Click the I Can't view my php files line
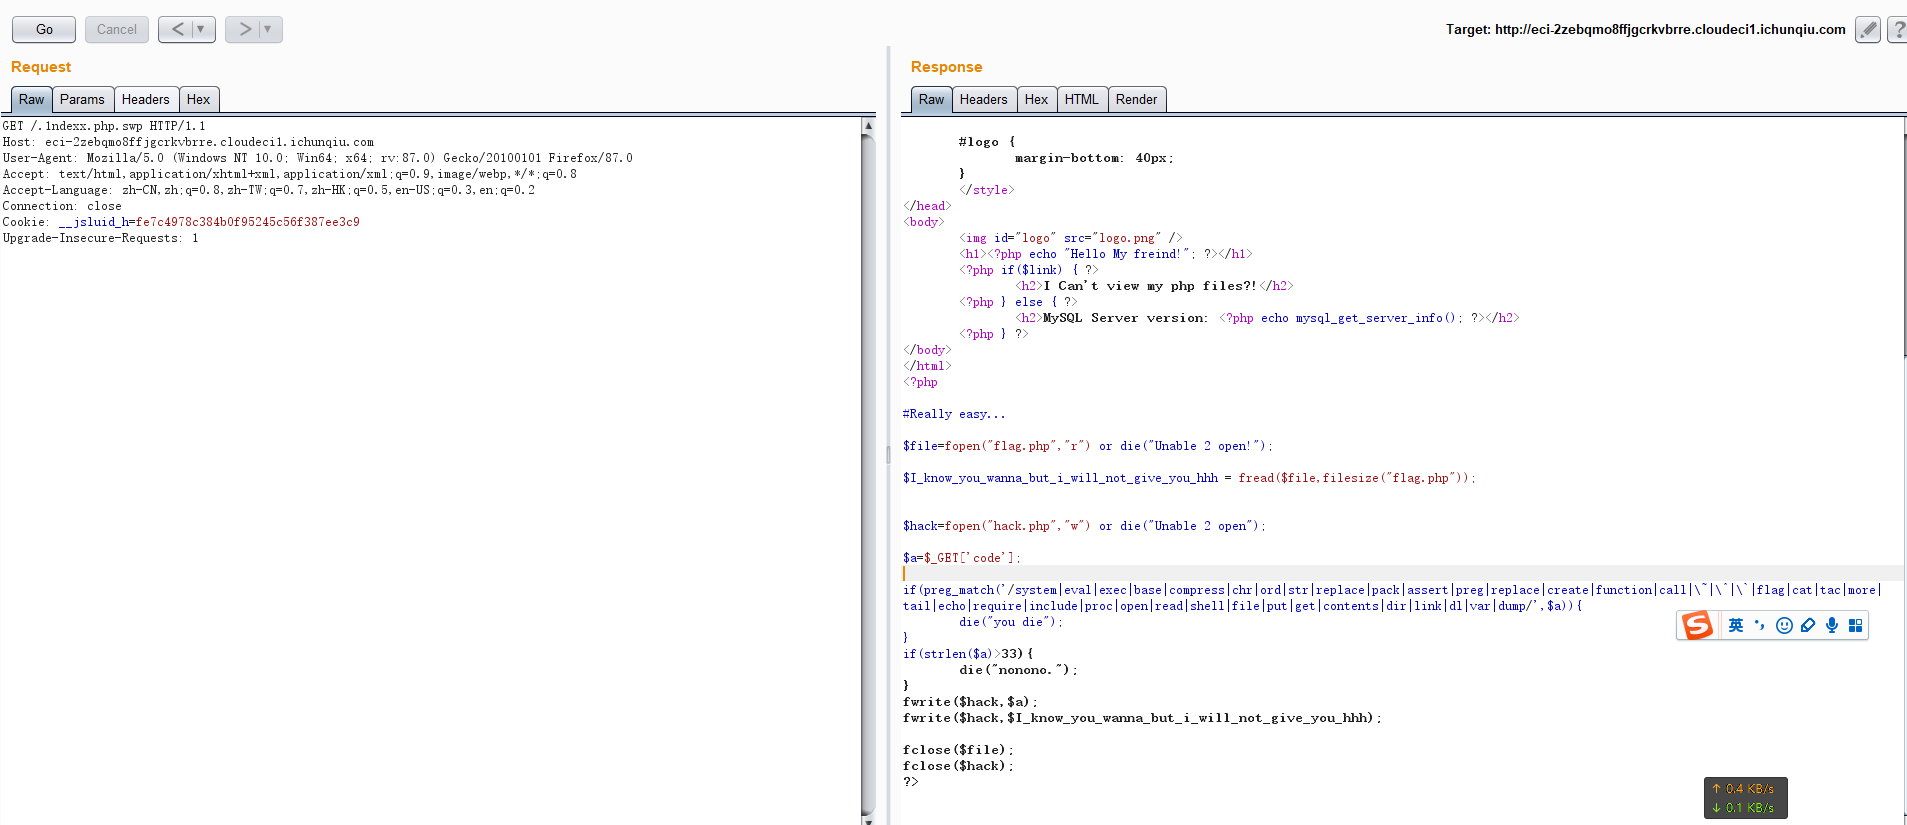Screen dimensions: 1907x825 click(1154, 286)
